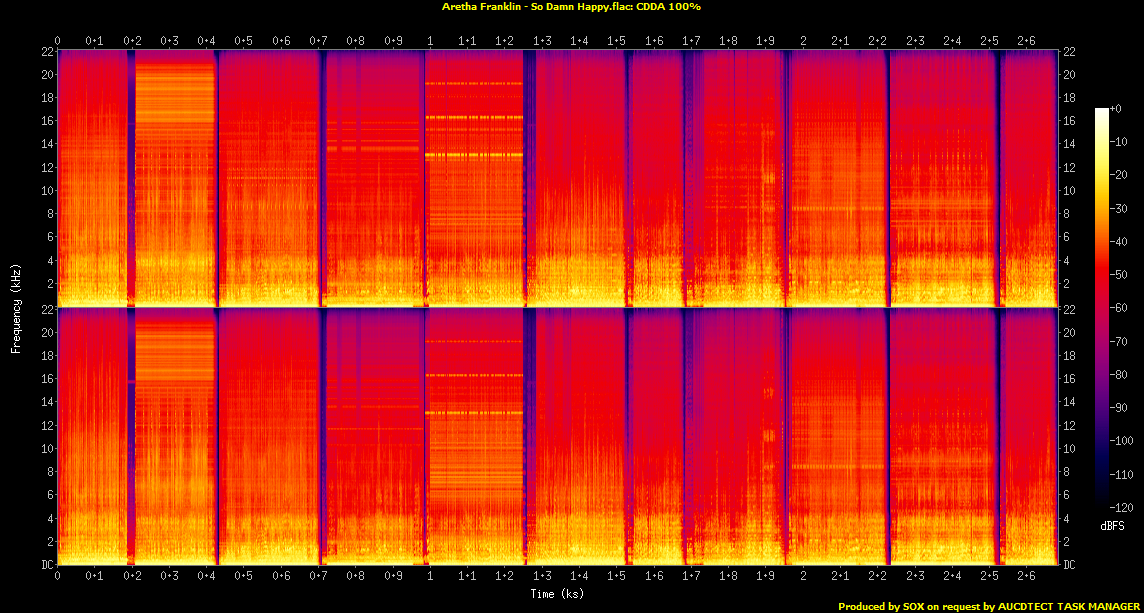Viewport: 1144px width, 613px height.
Task: Click the red middle of the dBFS color bar
Action: click(x=1101, y=290)
